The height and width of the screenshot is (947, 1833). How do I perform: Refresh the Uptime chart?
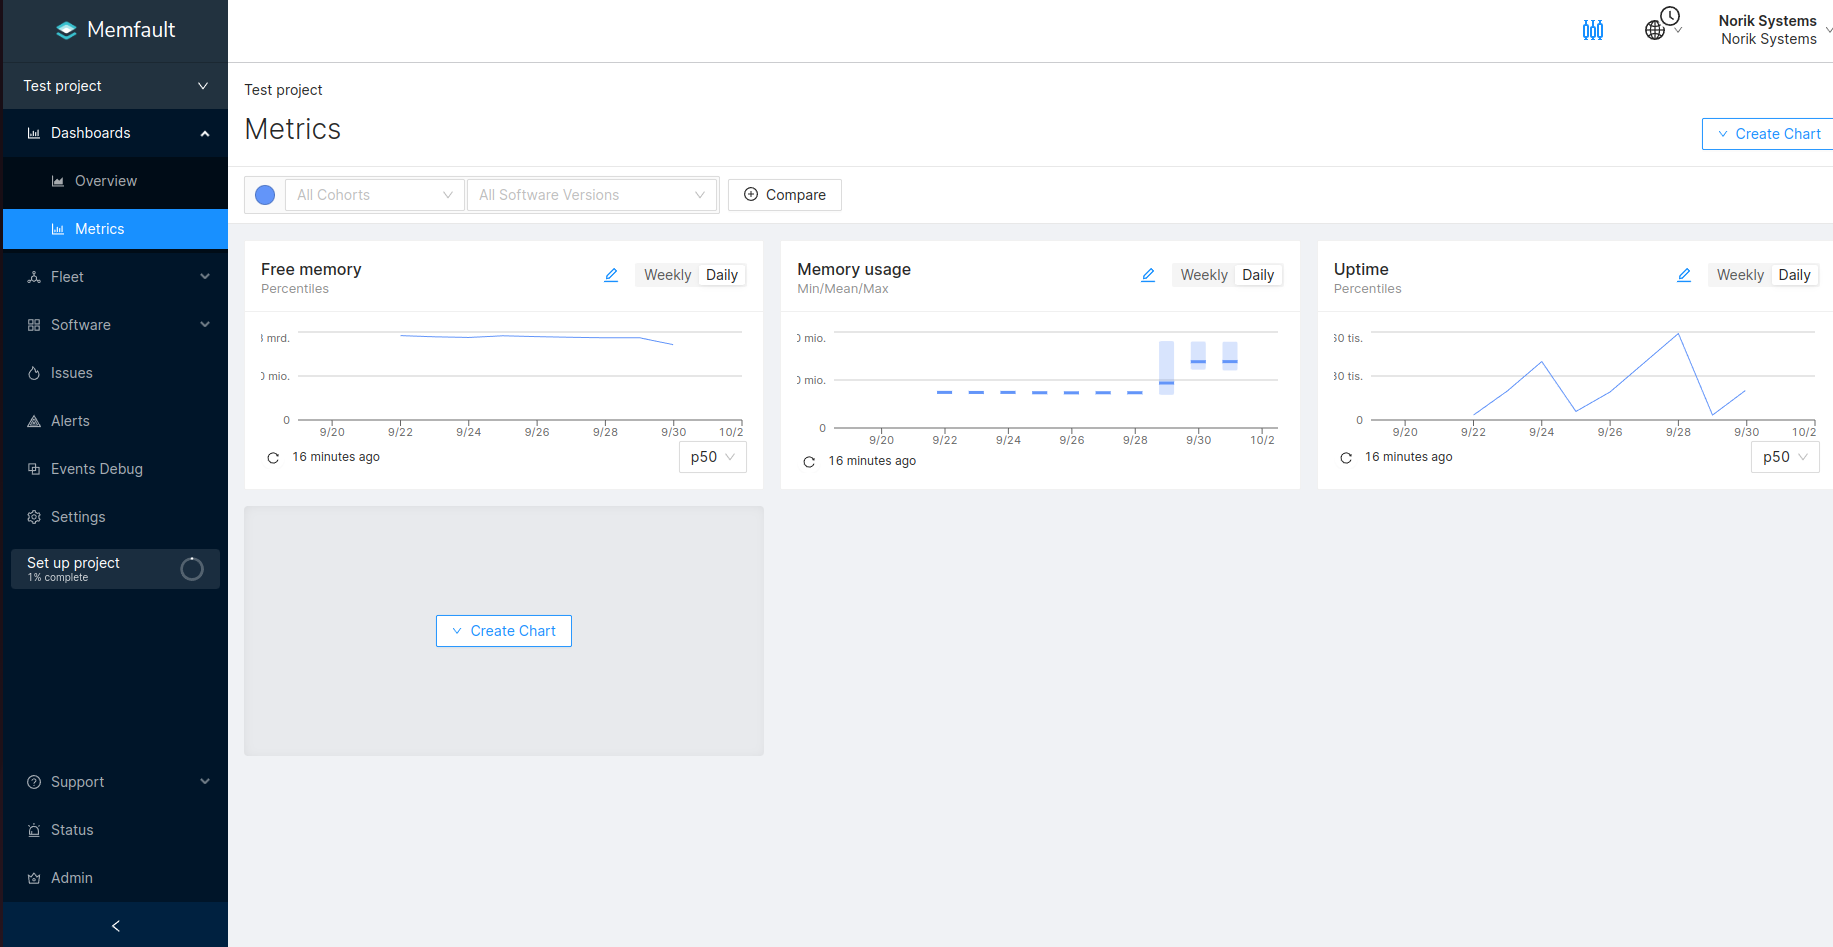coord(1346,458)
